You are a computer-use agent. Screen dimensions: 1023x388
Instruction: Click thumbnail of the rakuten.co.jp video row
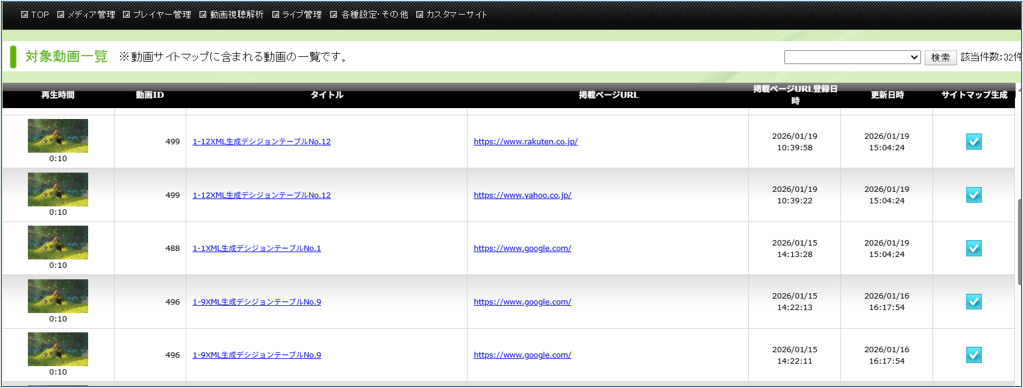coord(58,136)
